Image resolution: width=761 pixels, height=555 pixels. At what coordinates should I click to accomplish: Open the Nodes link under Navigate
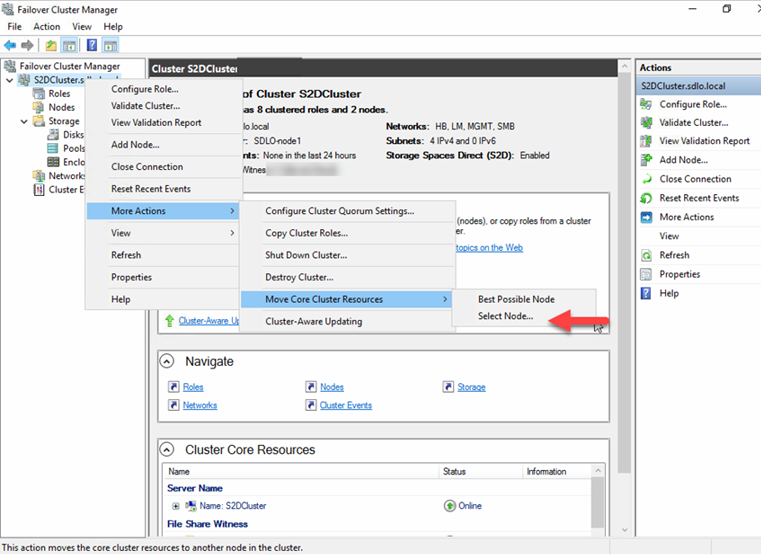[331, 387]
